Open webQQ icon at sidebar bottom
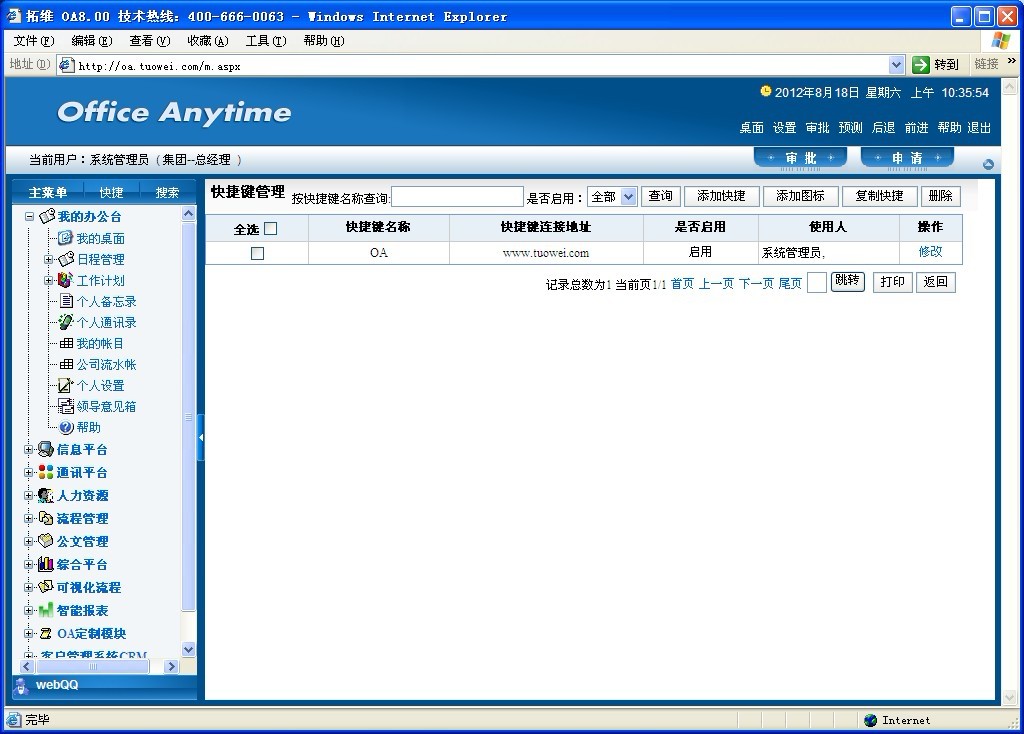Screen dimensions: 1024x734 [21, 685]
